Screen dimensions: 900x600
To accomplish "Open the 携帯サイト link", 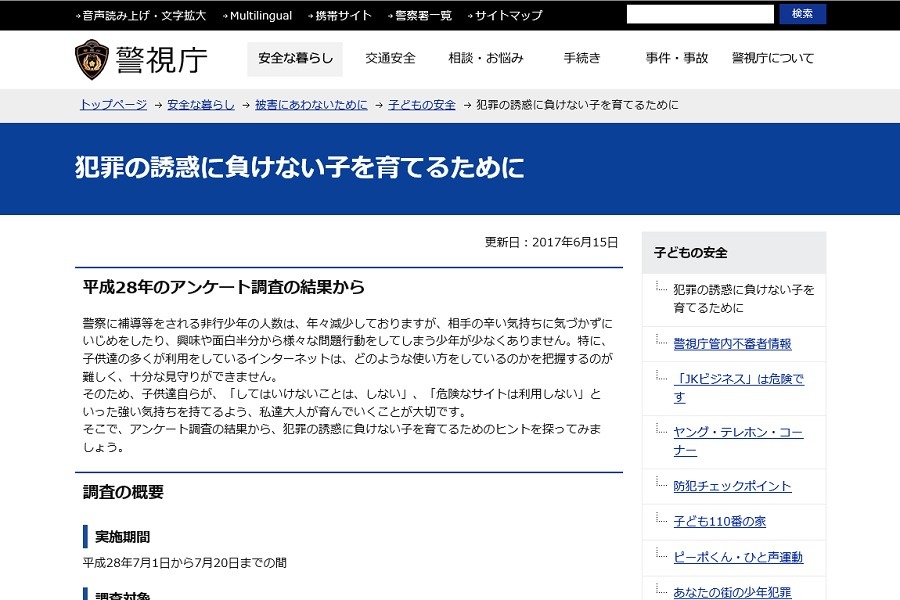I will click(x=341, y=15).
